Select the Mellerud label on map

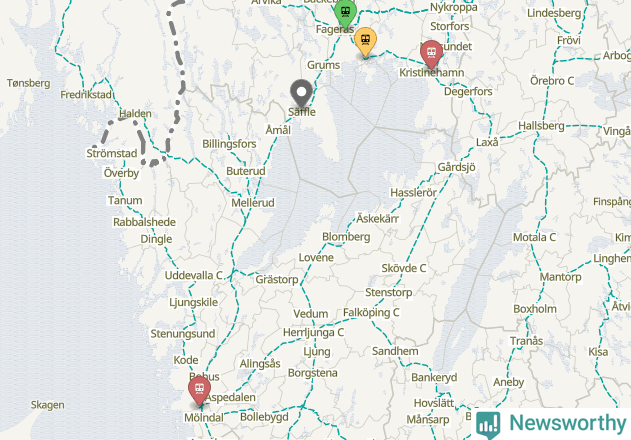[253, 203]
